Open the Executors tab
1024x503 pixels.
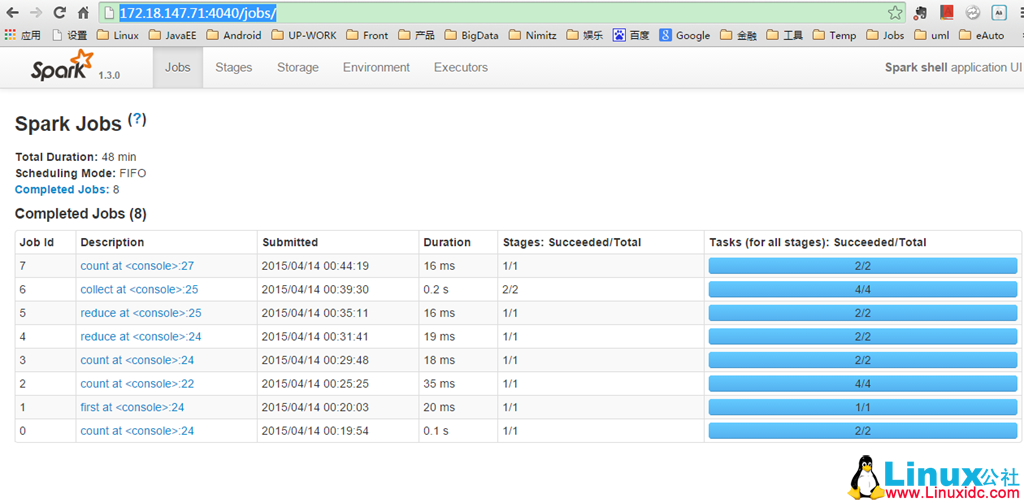click(461, 68)
